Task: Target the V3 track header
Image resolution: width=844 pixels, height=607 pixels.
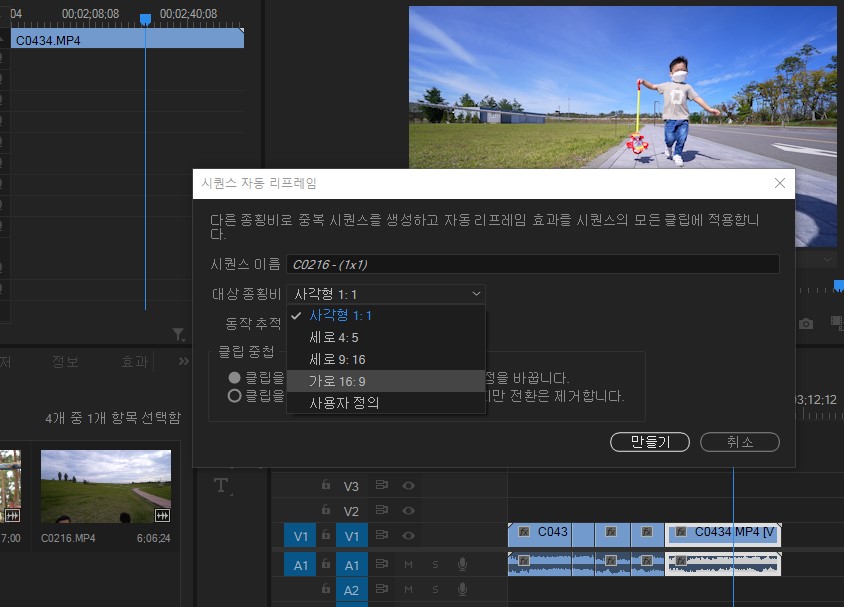Action: click(x=351, y=486)
